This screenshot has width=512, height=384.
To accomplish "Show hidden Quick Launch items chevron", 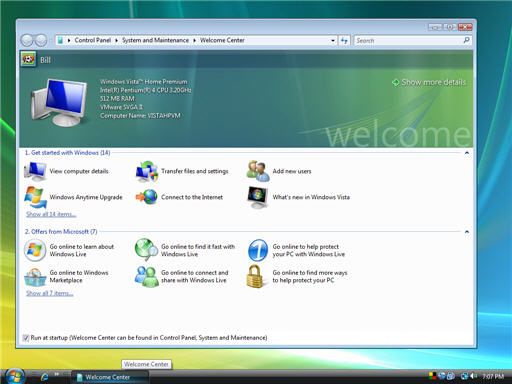I will [57, 374].
